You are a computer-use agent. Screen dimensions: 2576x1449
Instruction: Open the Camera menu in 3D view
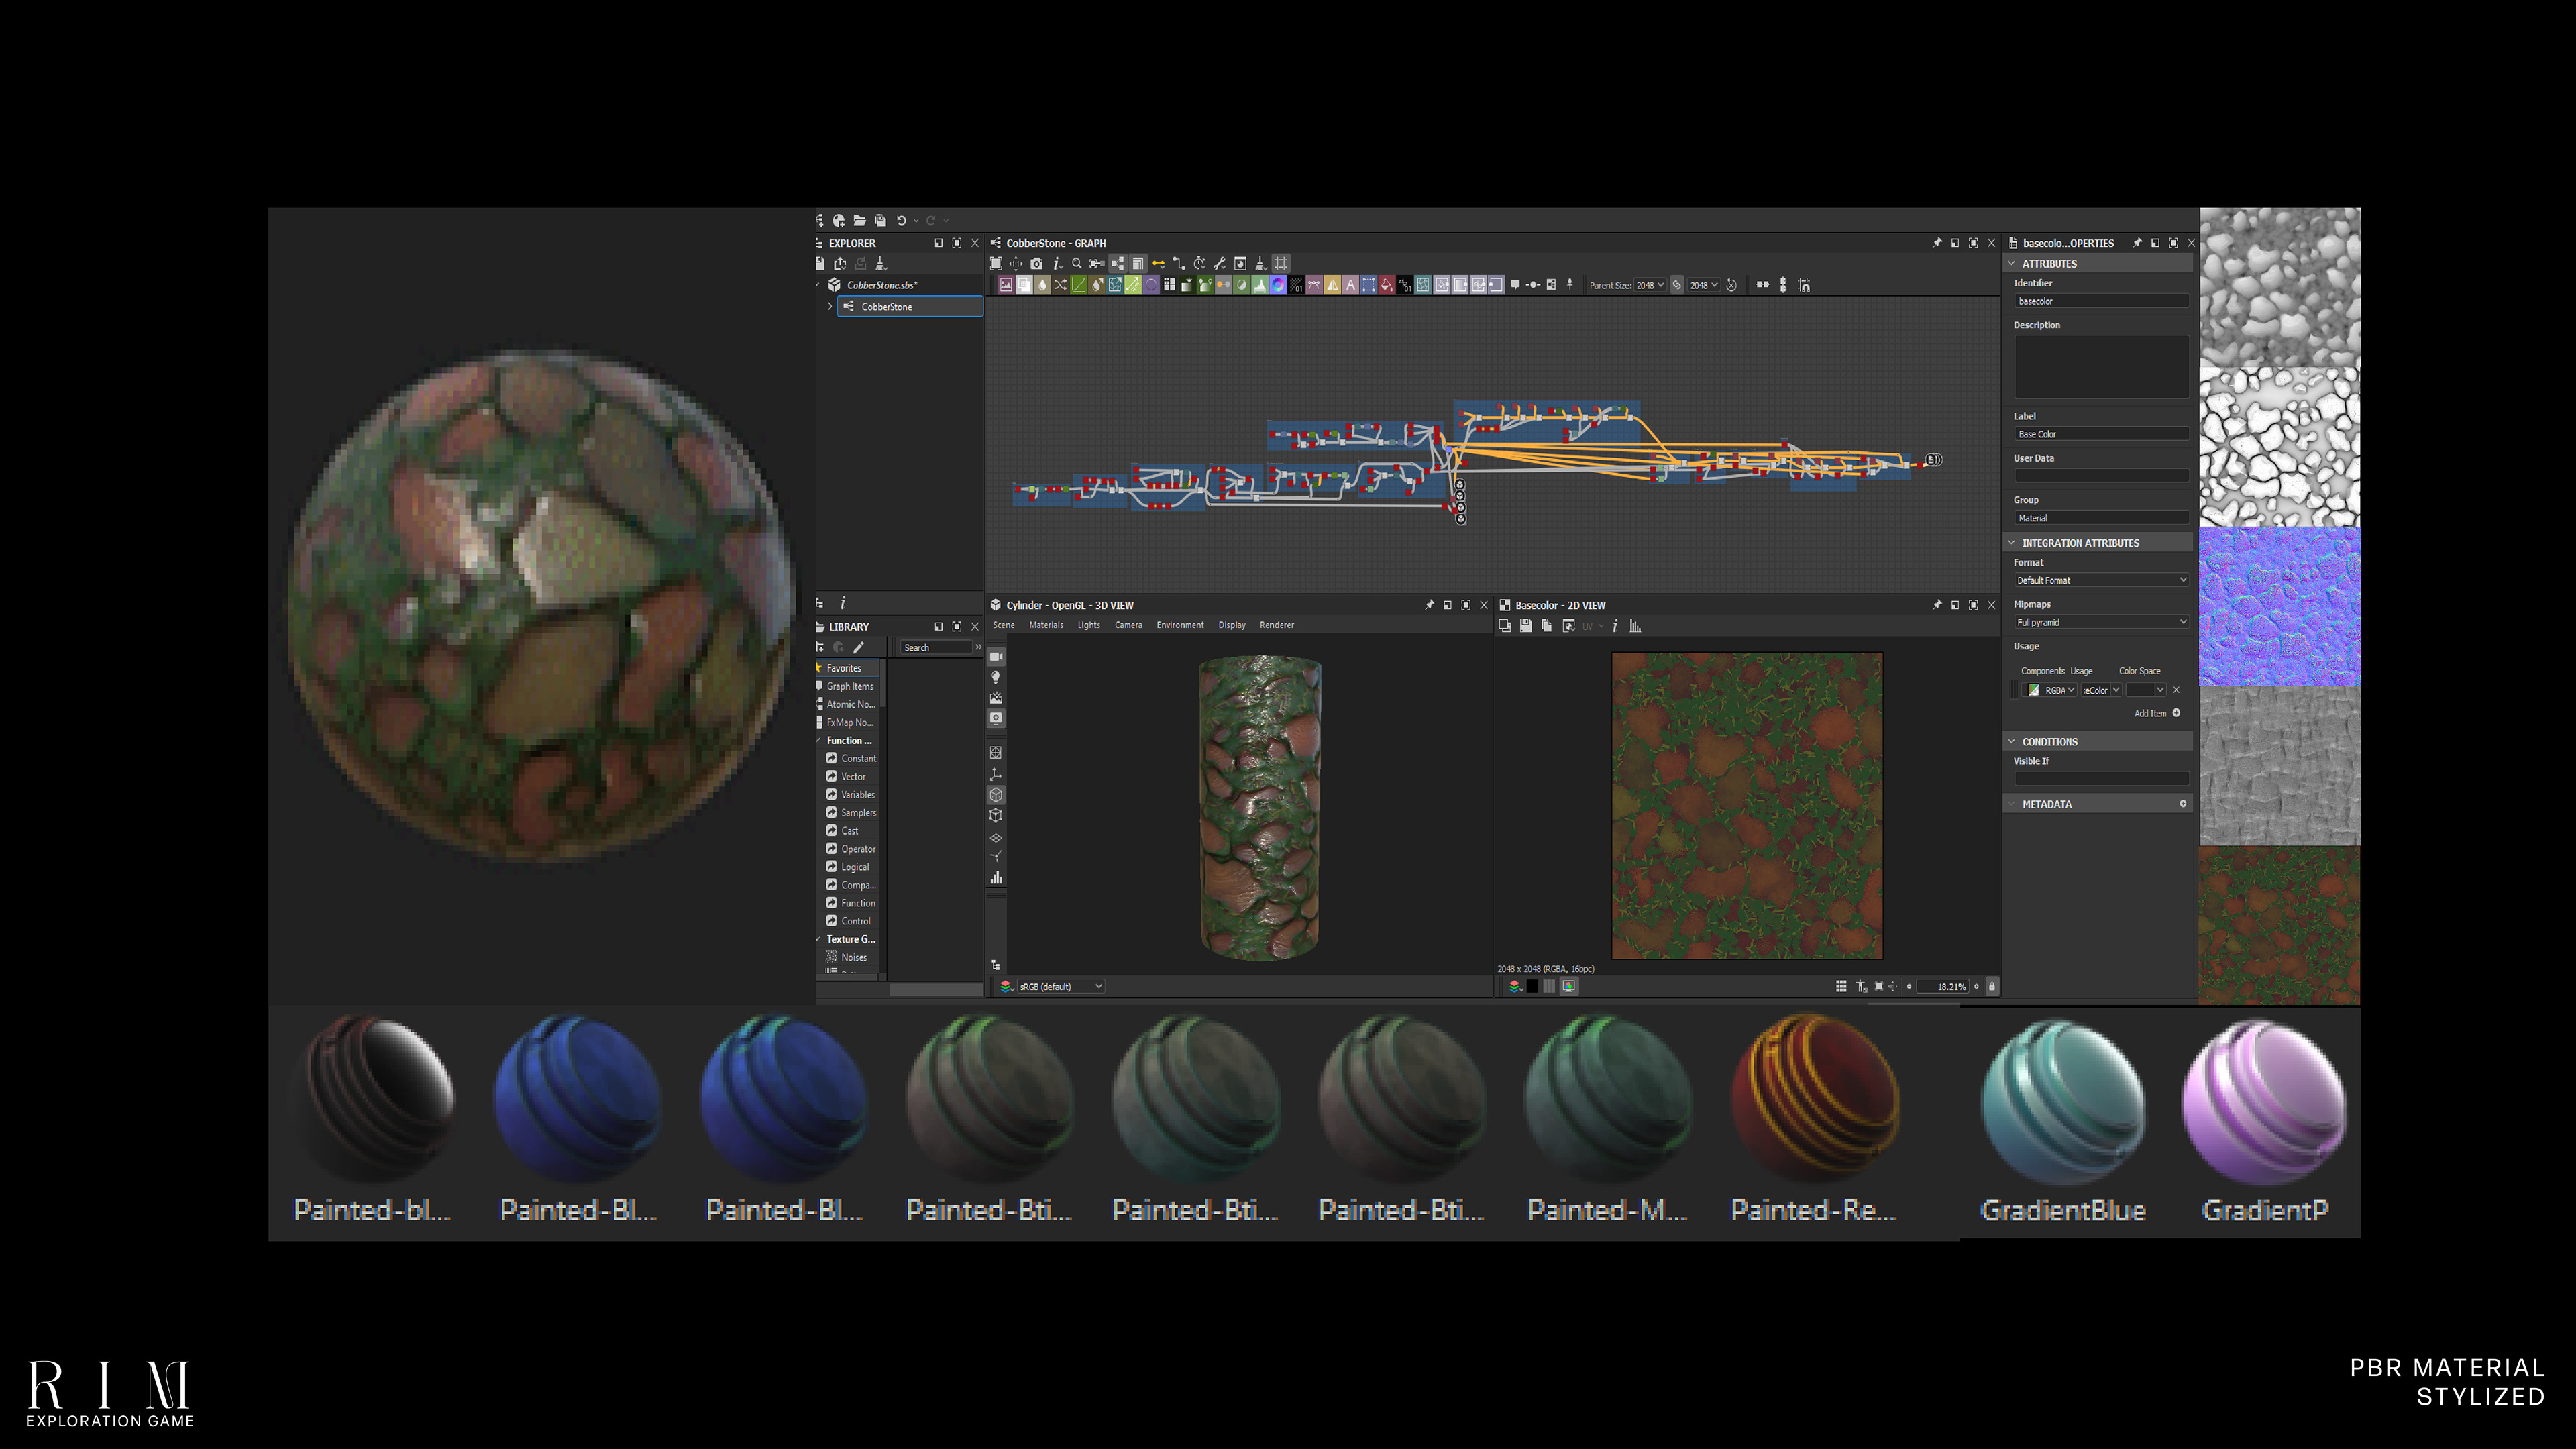1128,625
